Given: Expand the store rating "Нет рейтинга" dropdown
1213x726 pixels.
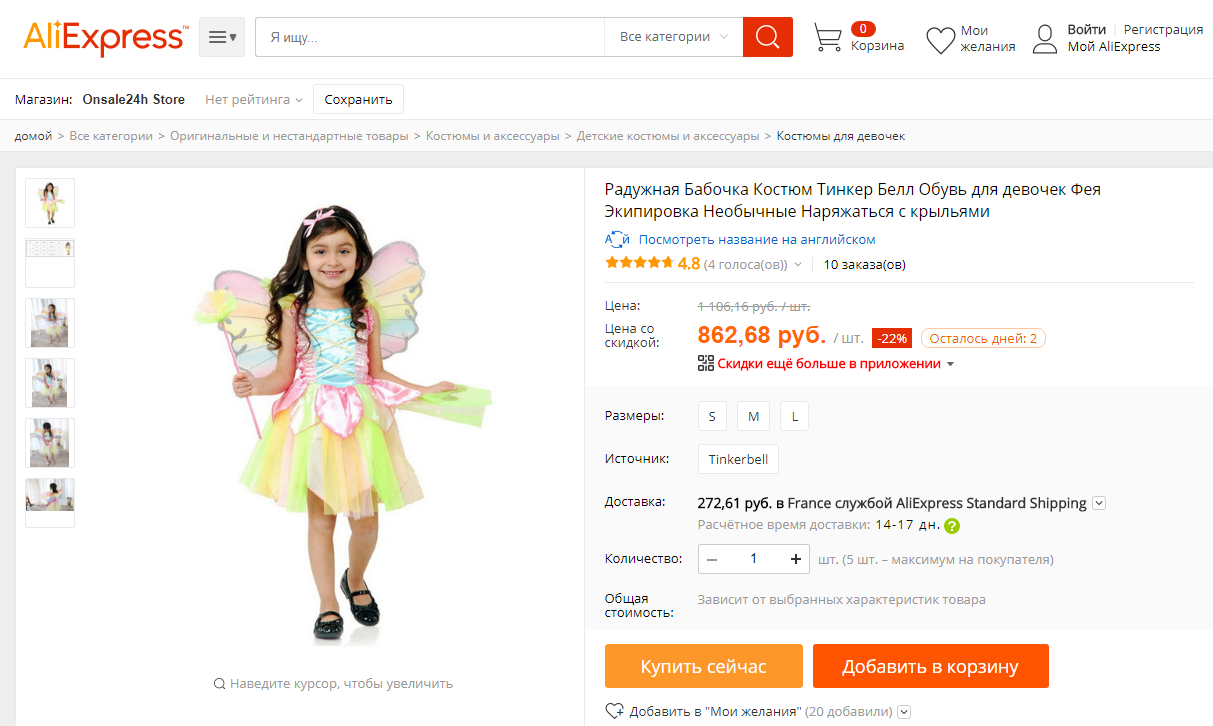Looking at the screenshot, I should point(254,100).
